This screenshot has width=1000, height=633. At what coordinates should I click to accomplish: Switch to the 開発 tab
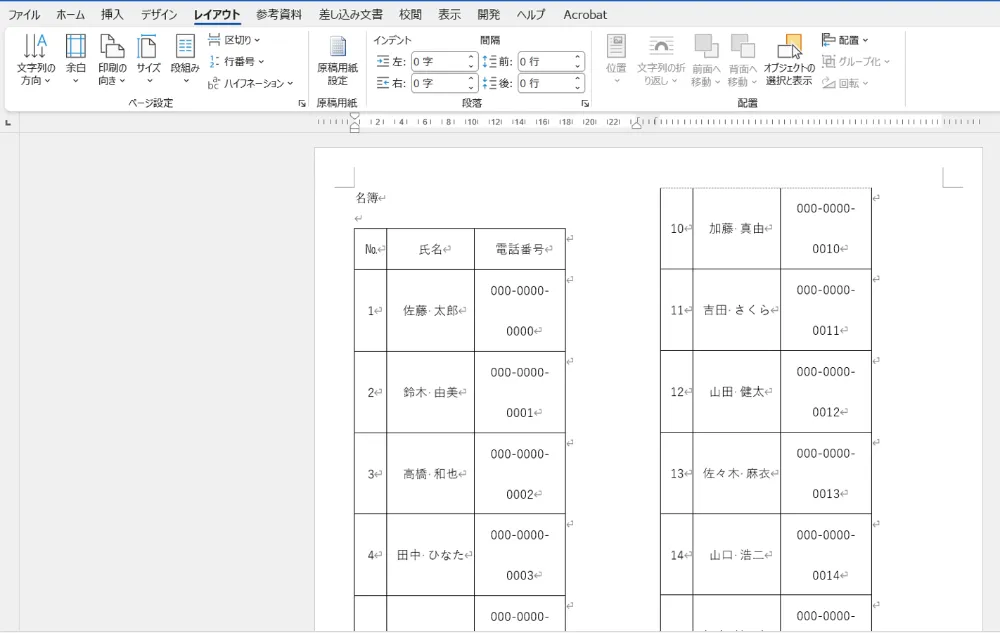pyautogui.click(x=489, y=14)
